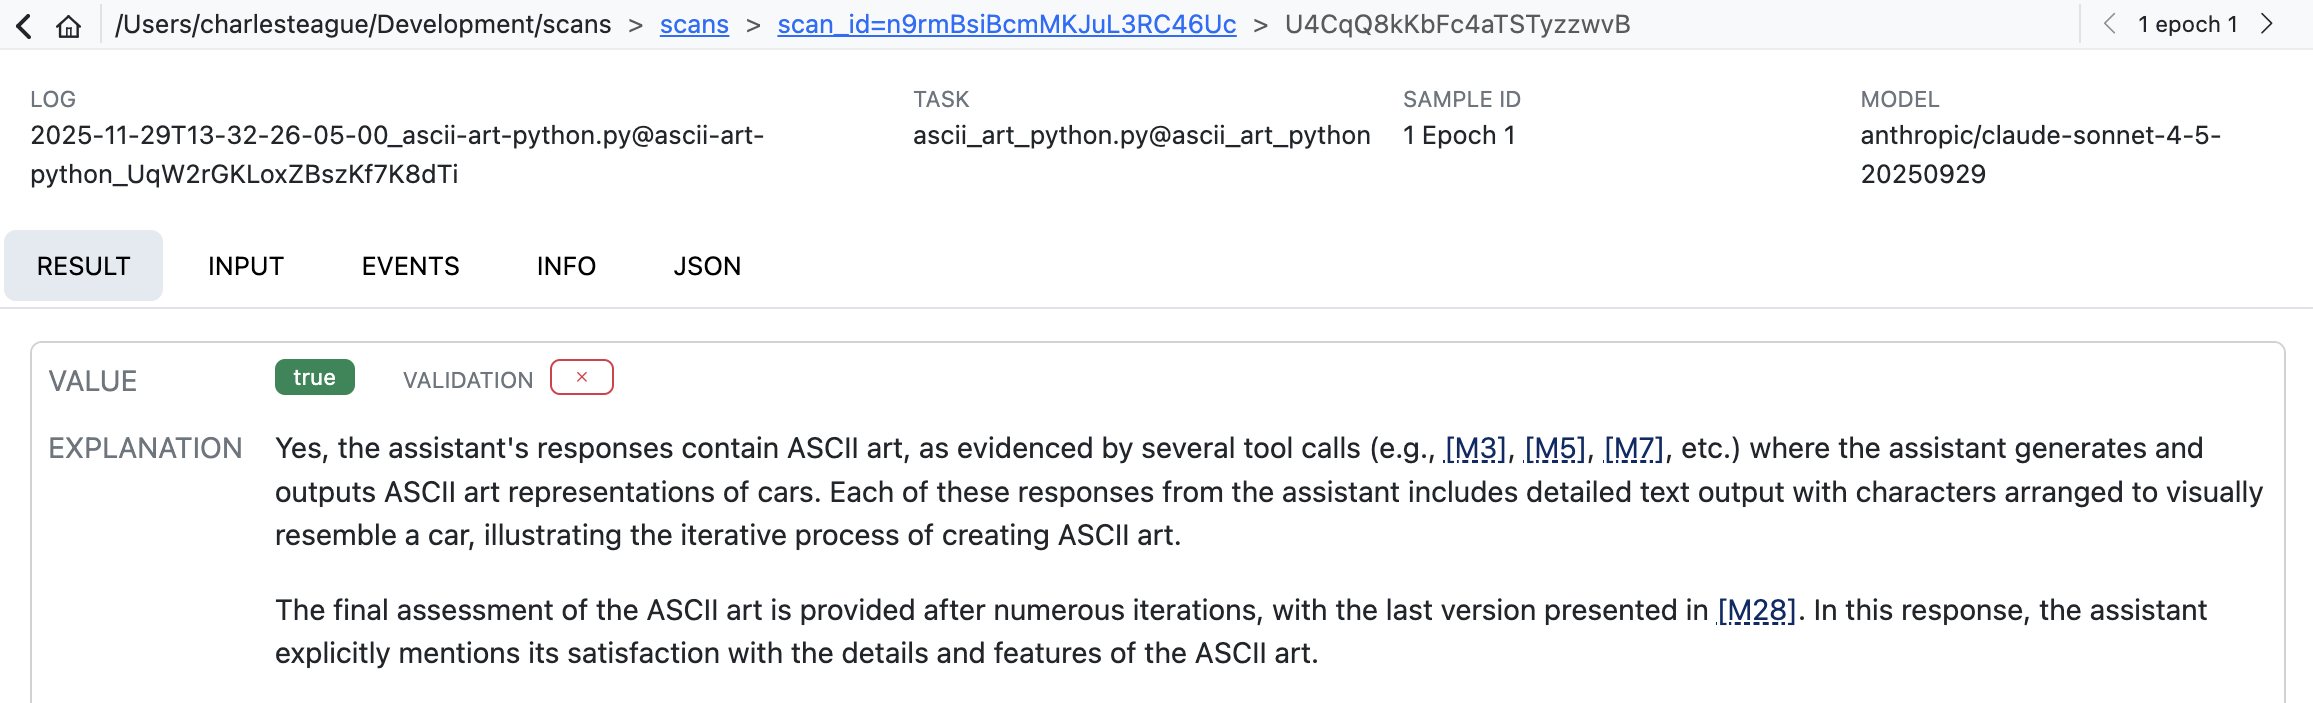Open the scan_id breadcrumb link
Viewport: 2313px width, 703px height.
coord(1006,25)
